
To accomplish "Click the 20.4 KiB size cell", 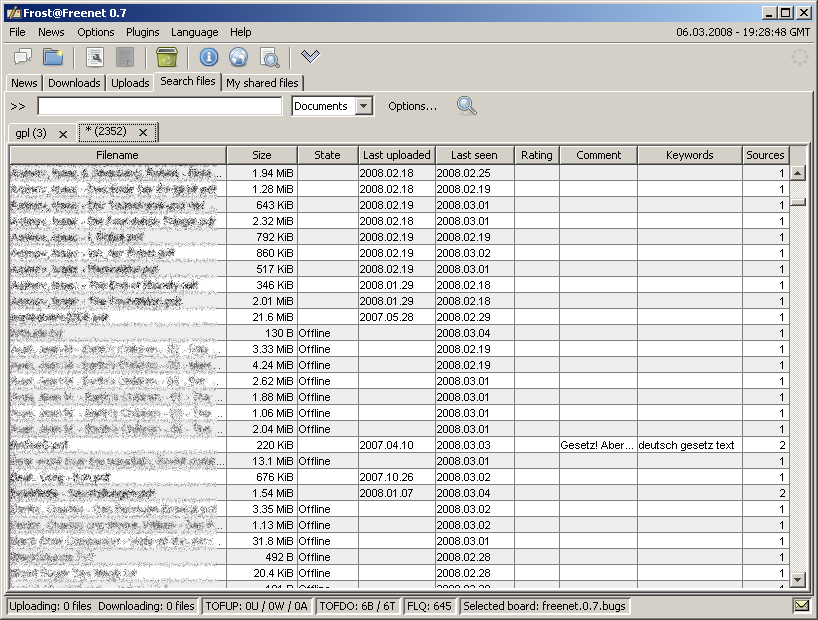I will pyautogui.click(x=262, y=573).
